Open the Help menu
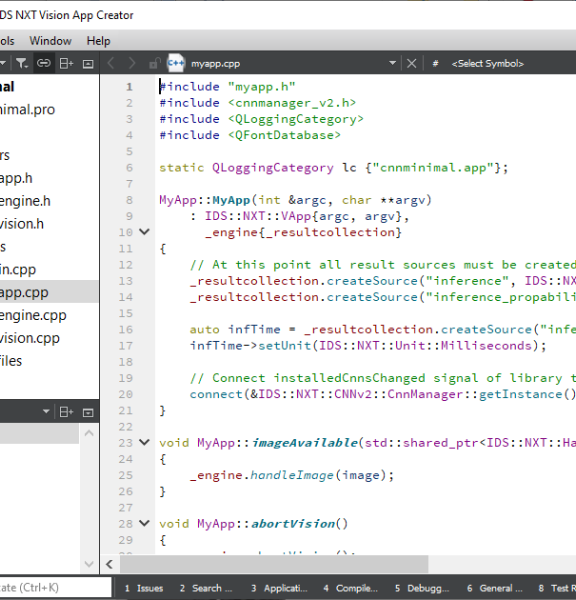Screen dimensions: 576x600 click(x=98, y=41)
